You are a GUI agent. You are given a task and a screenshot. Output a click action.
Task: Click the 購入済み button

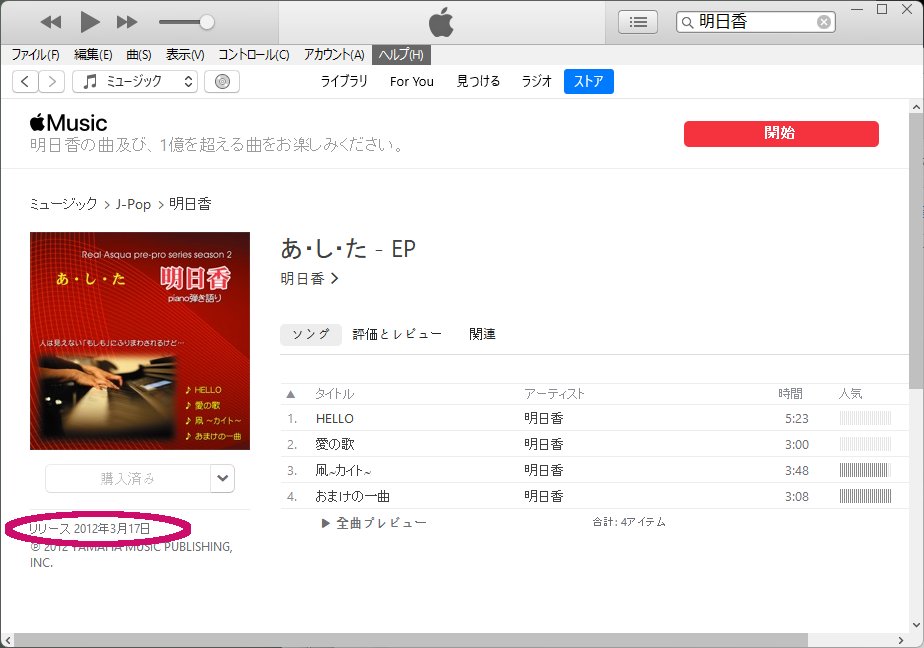[x=128, y=478]
